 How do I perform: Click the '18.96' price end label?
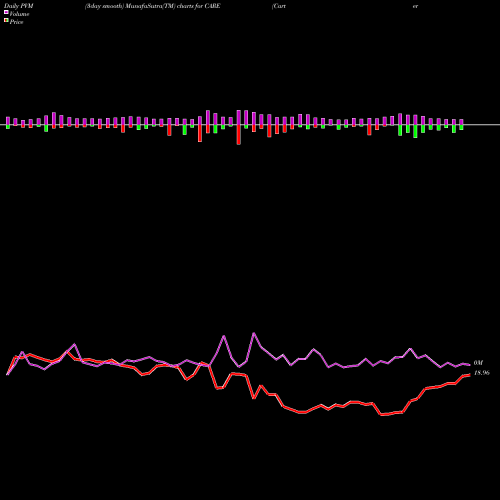[482, 373]
